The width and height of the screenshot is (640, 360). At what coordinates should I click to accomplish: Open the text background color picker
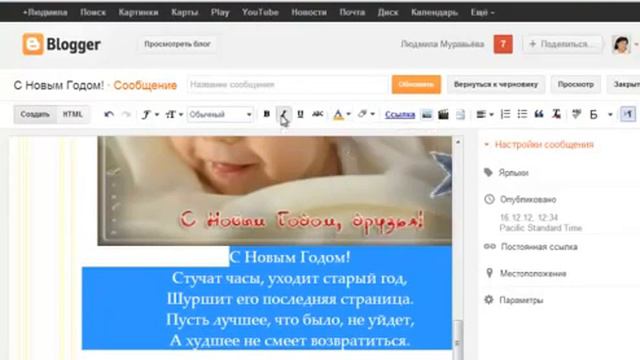point(365,114)
